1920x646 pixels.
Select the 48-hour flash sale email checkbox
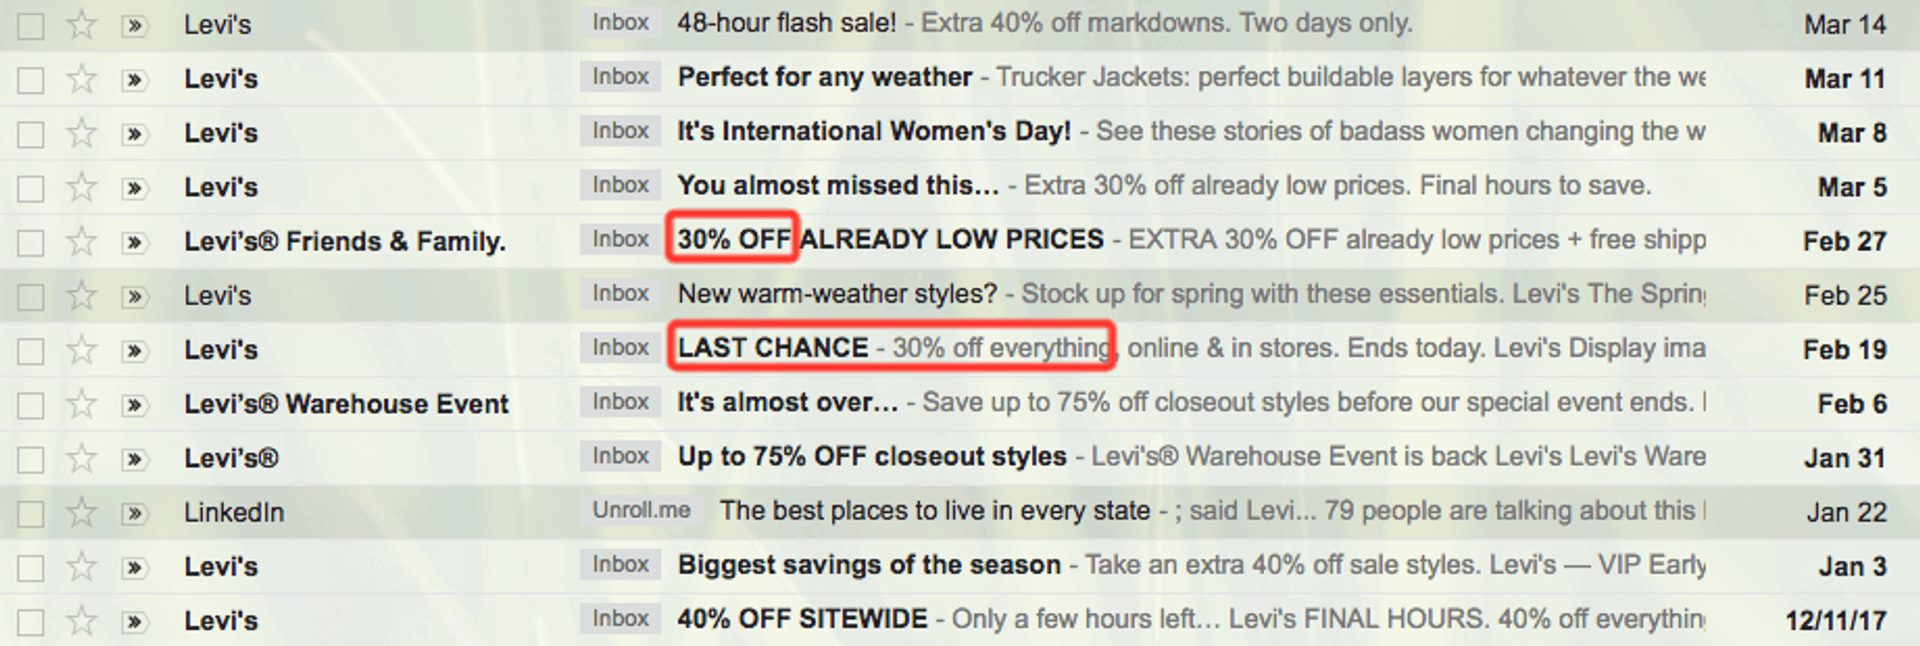tap(31, 25)
